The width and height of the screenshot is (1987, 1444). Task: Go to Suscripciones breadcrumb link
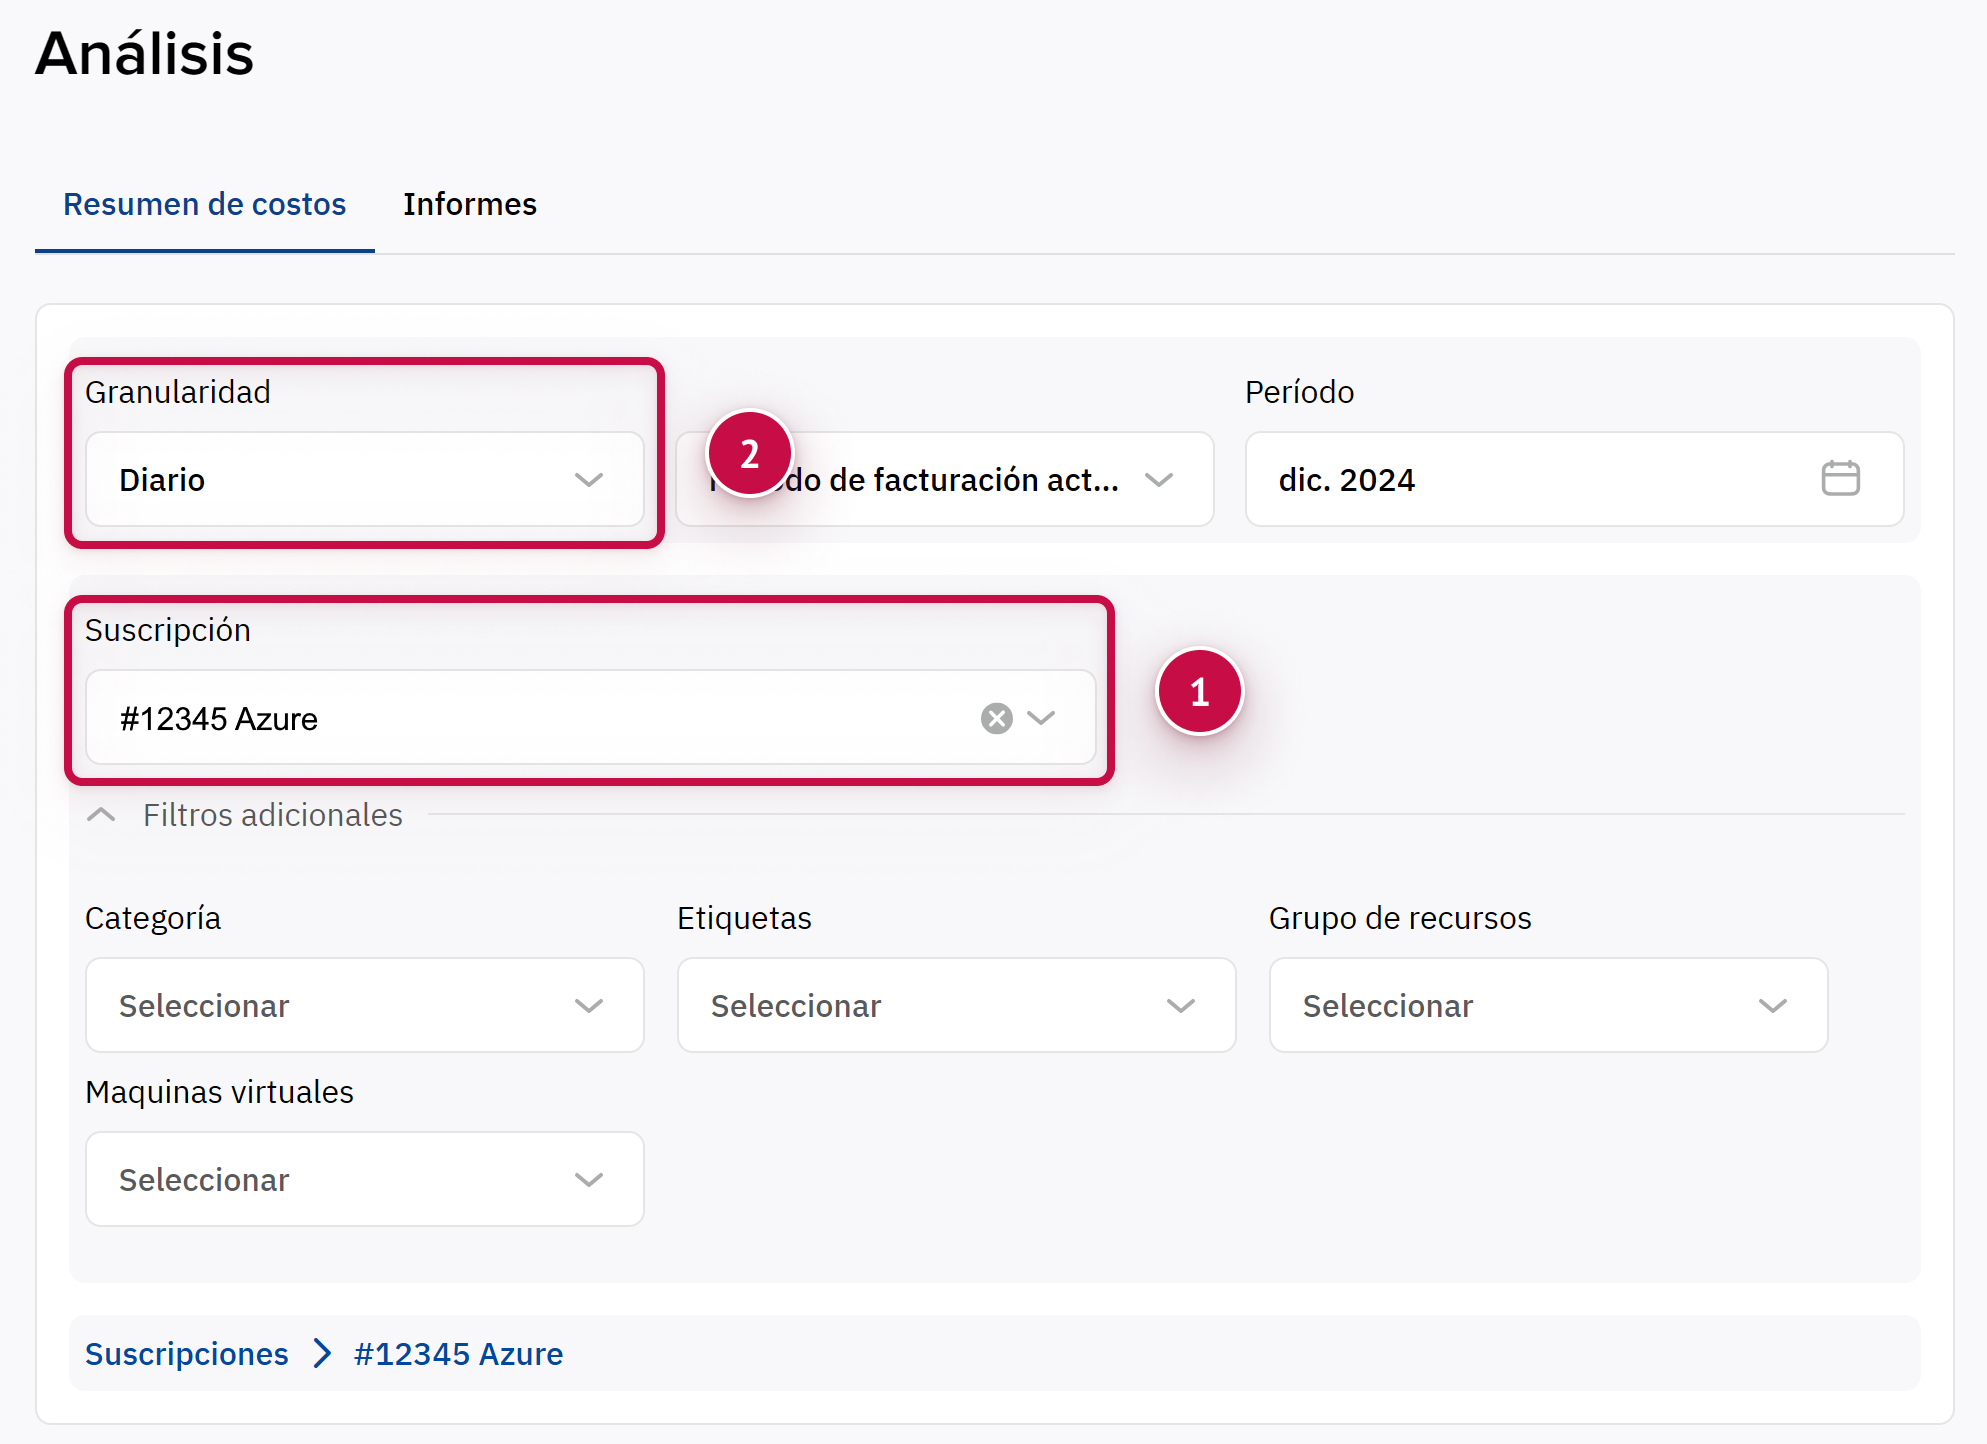(186, 1353)
